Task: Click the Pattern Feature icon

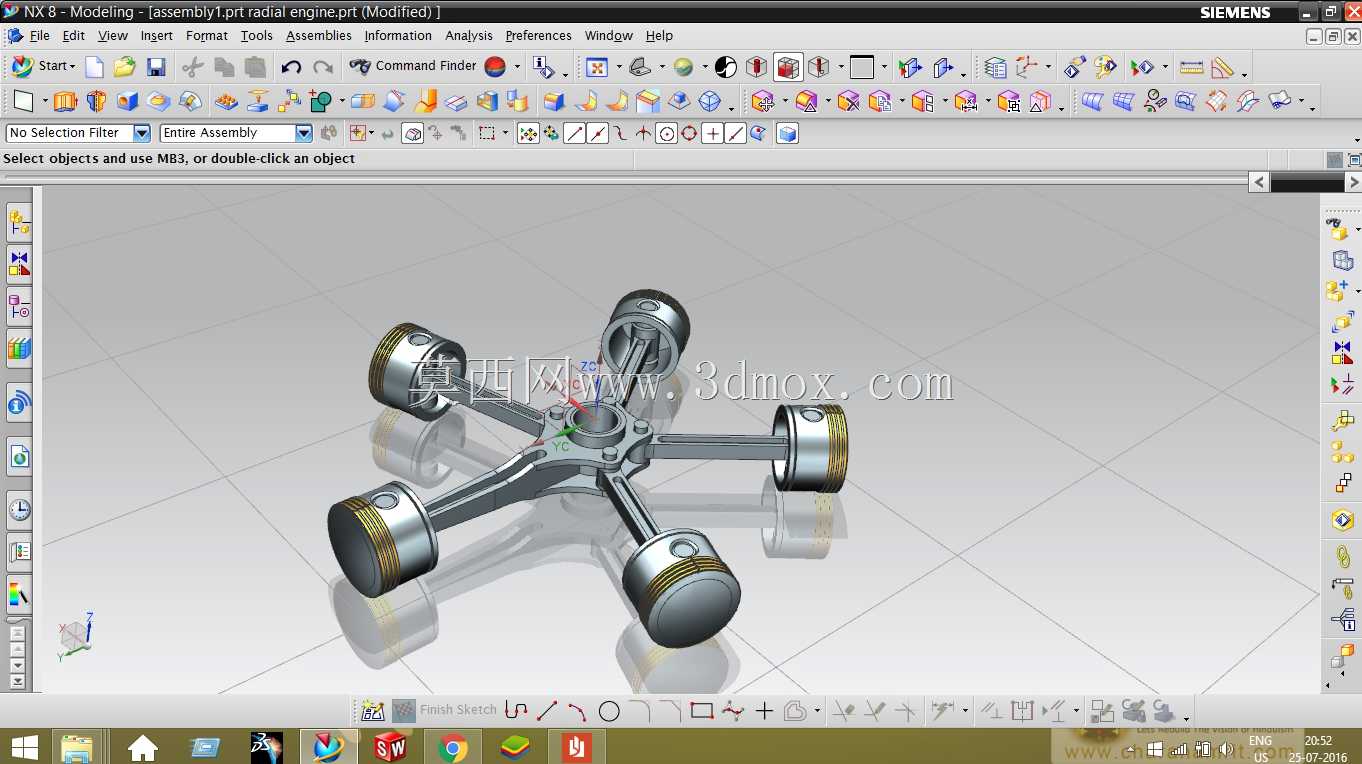Action: [x=227, y=101]
